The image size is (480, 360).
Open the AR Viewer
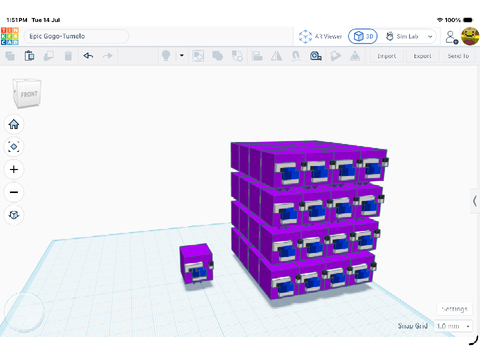[x=320, y=36]
